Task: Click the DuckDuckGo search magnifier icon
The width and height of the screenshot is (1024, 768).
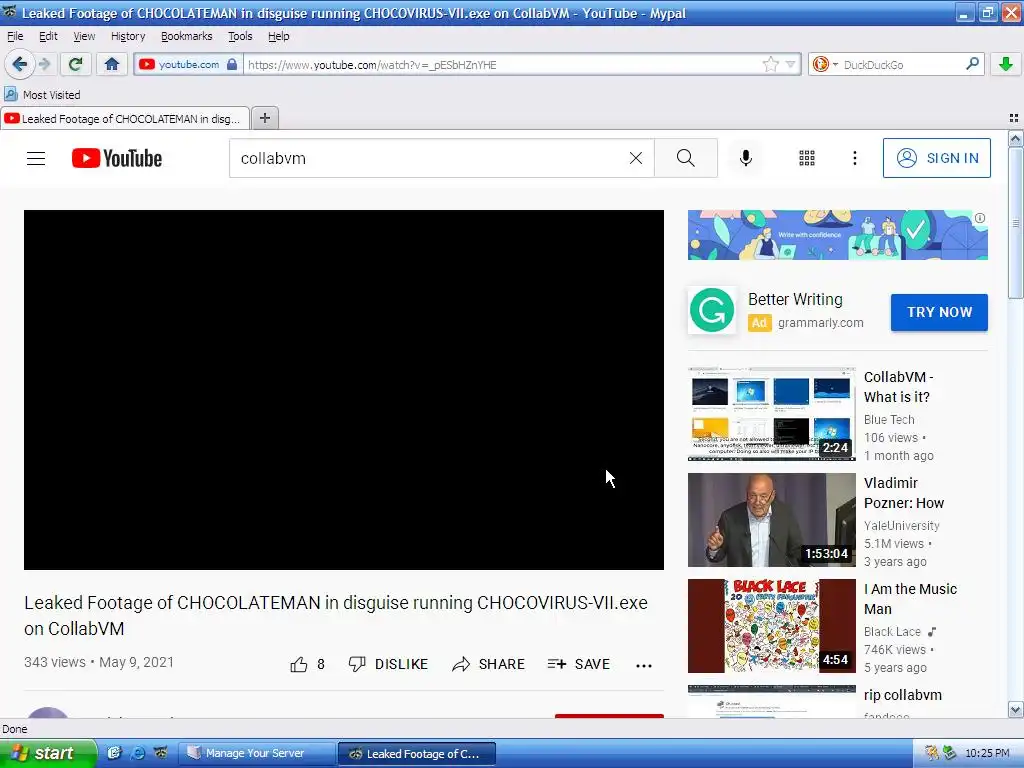Action: (972, 64)
